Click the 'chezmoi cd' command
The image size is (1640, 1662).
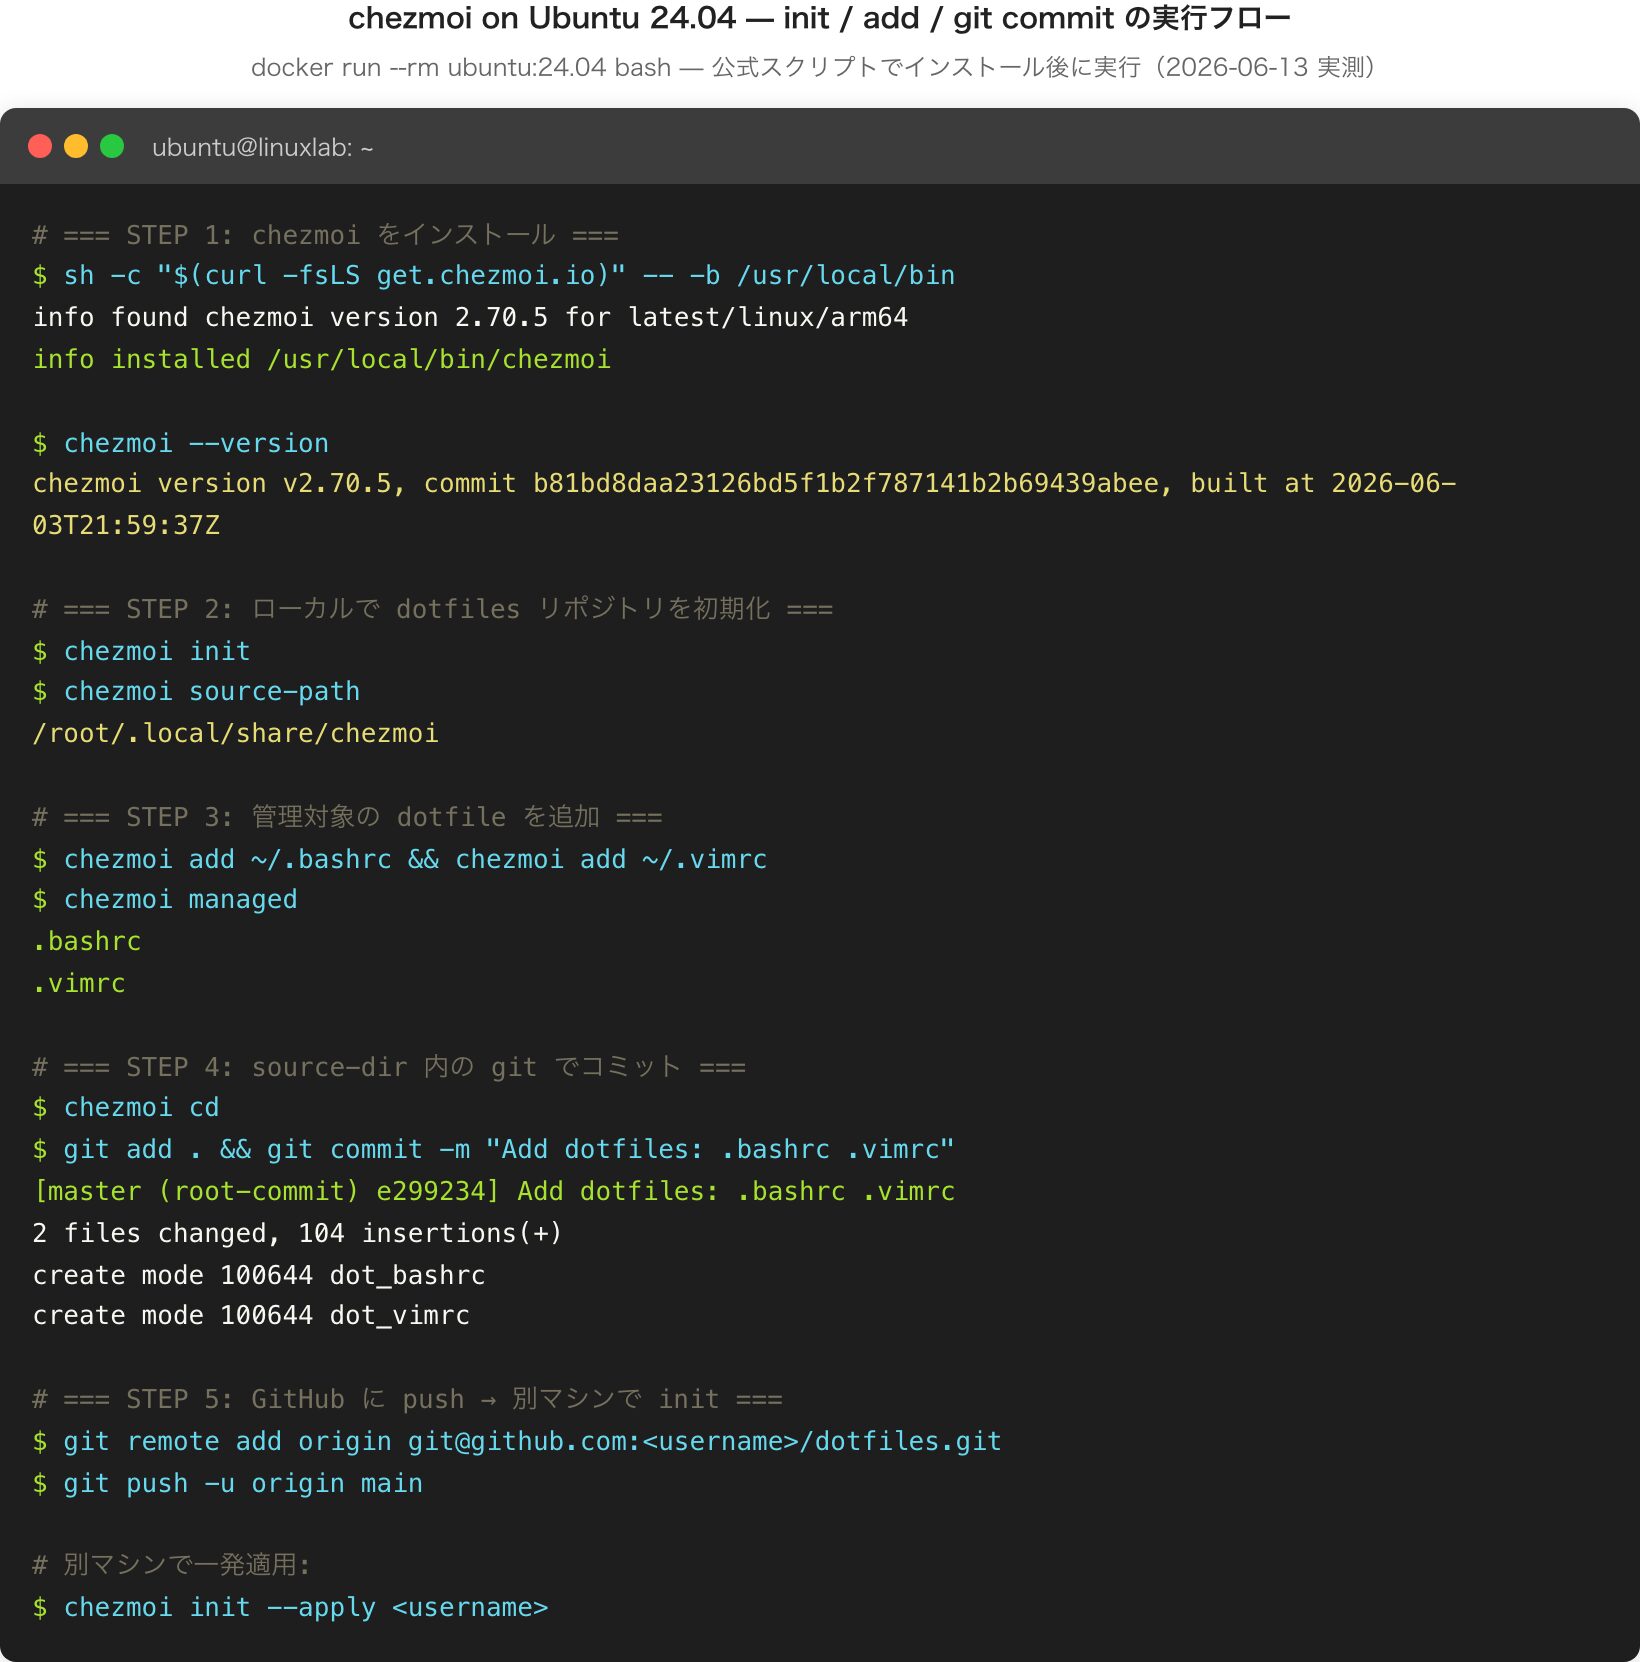pyautogui.click(x=126, y=1108)
